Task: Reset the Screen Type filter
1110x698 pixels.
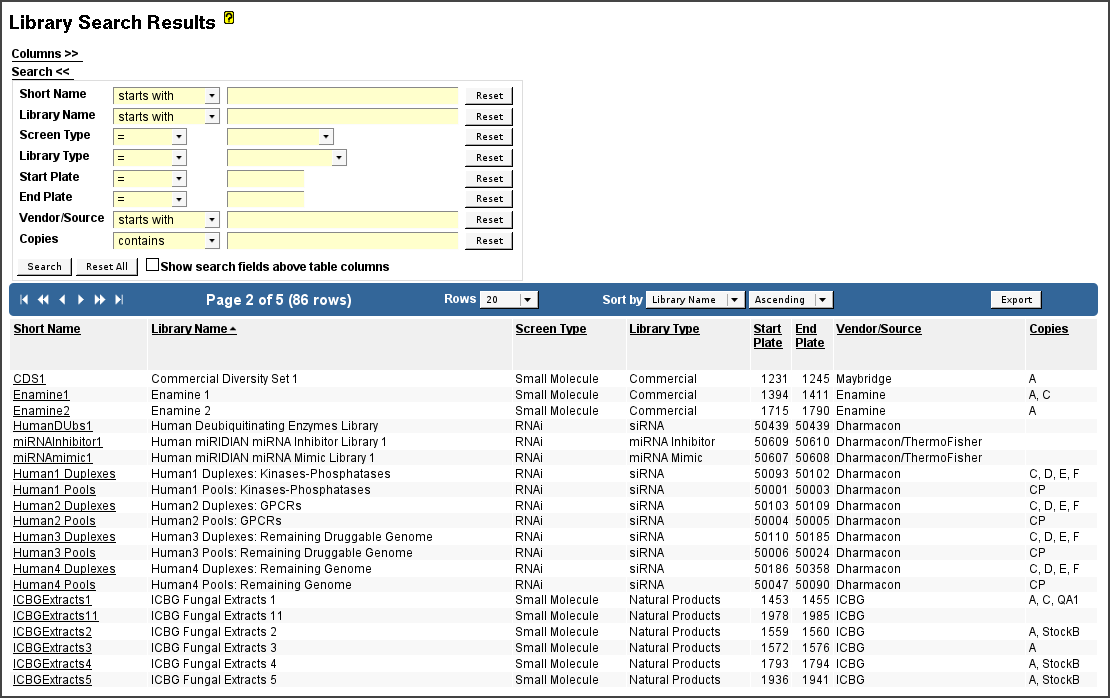Action: (x=489, y=137)
